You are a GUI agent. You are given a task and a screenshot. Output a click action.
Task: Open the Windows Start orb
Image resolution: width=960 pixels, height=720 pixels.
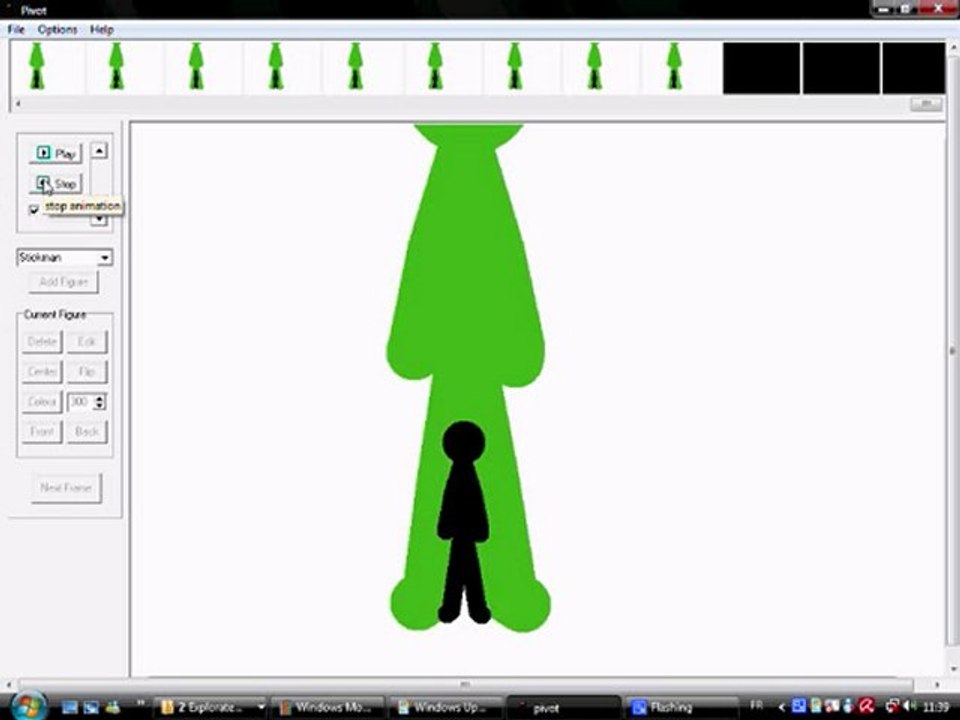coord(27,705)
